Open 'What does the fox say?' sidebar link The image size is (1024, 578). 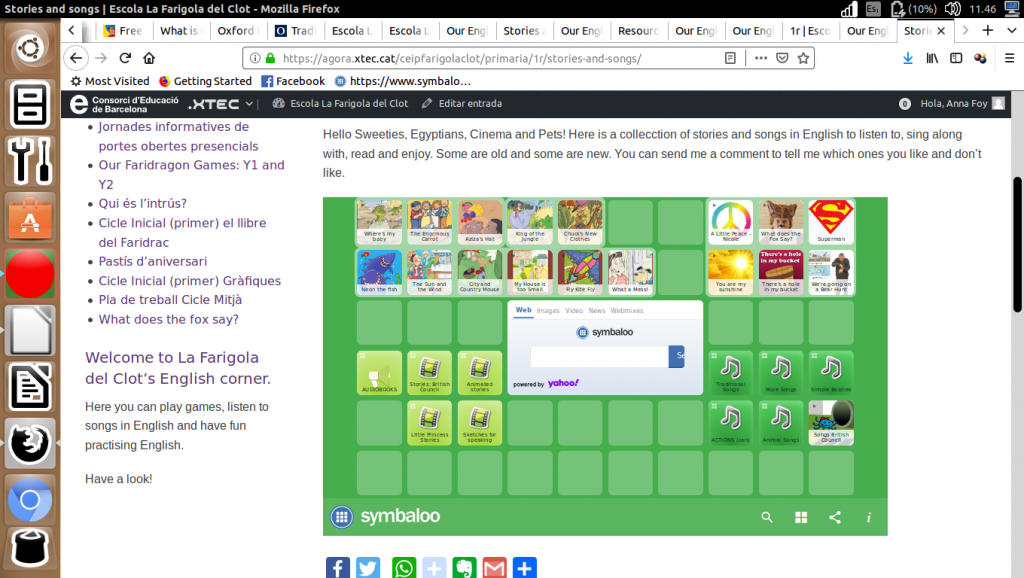(168, 319)
